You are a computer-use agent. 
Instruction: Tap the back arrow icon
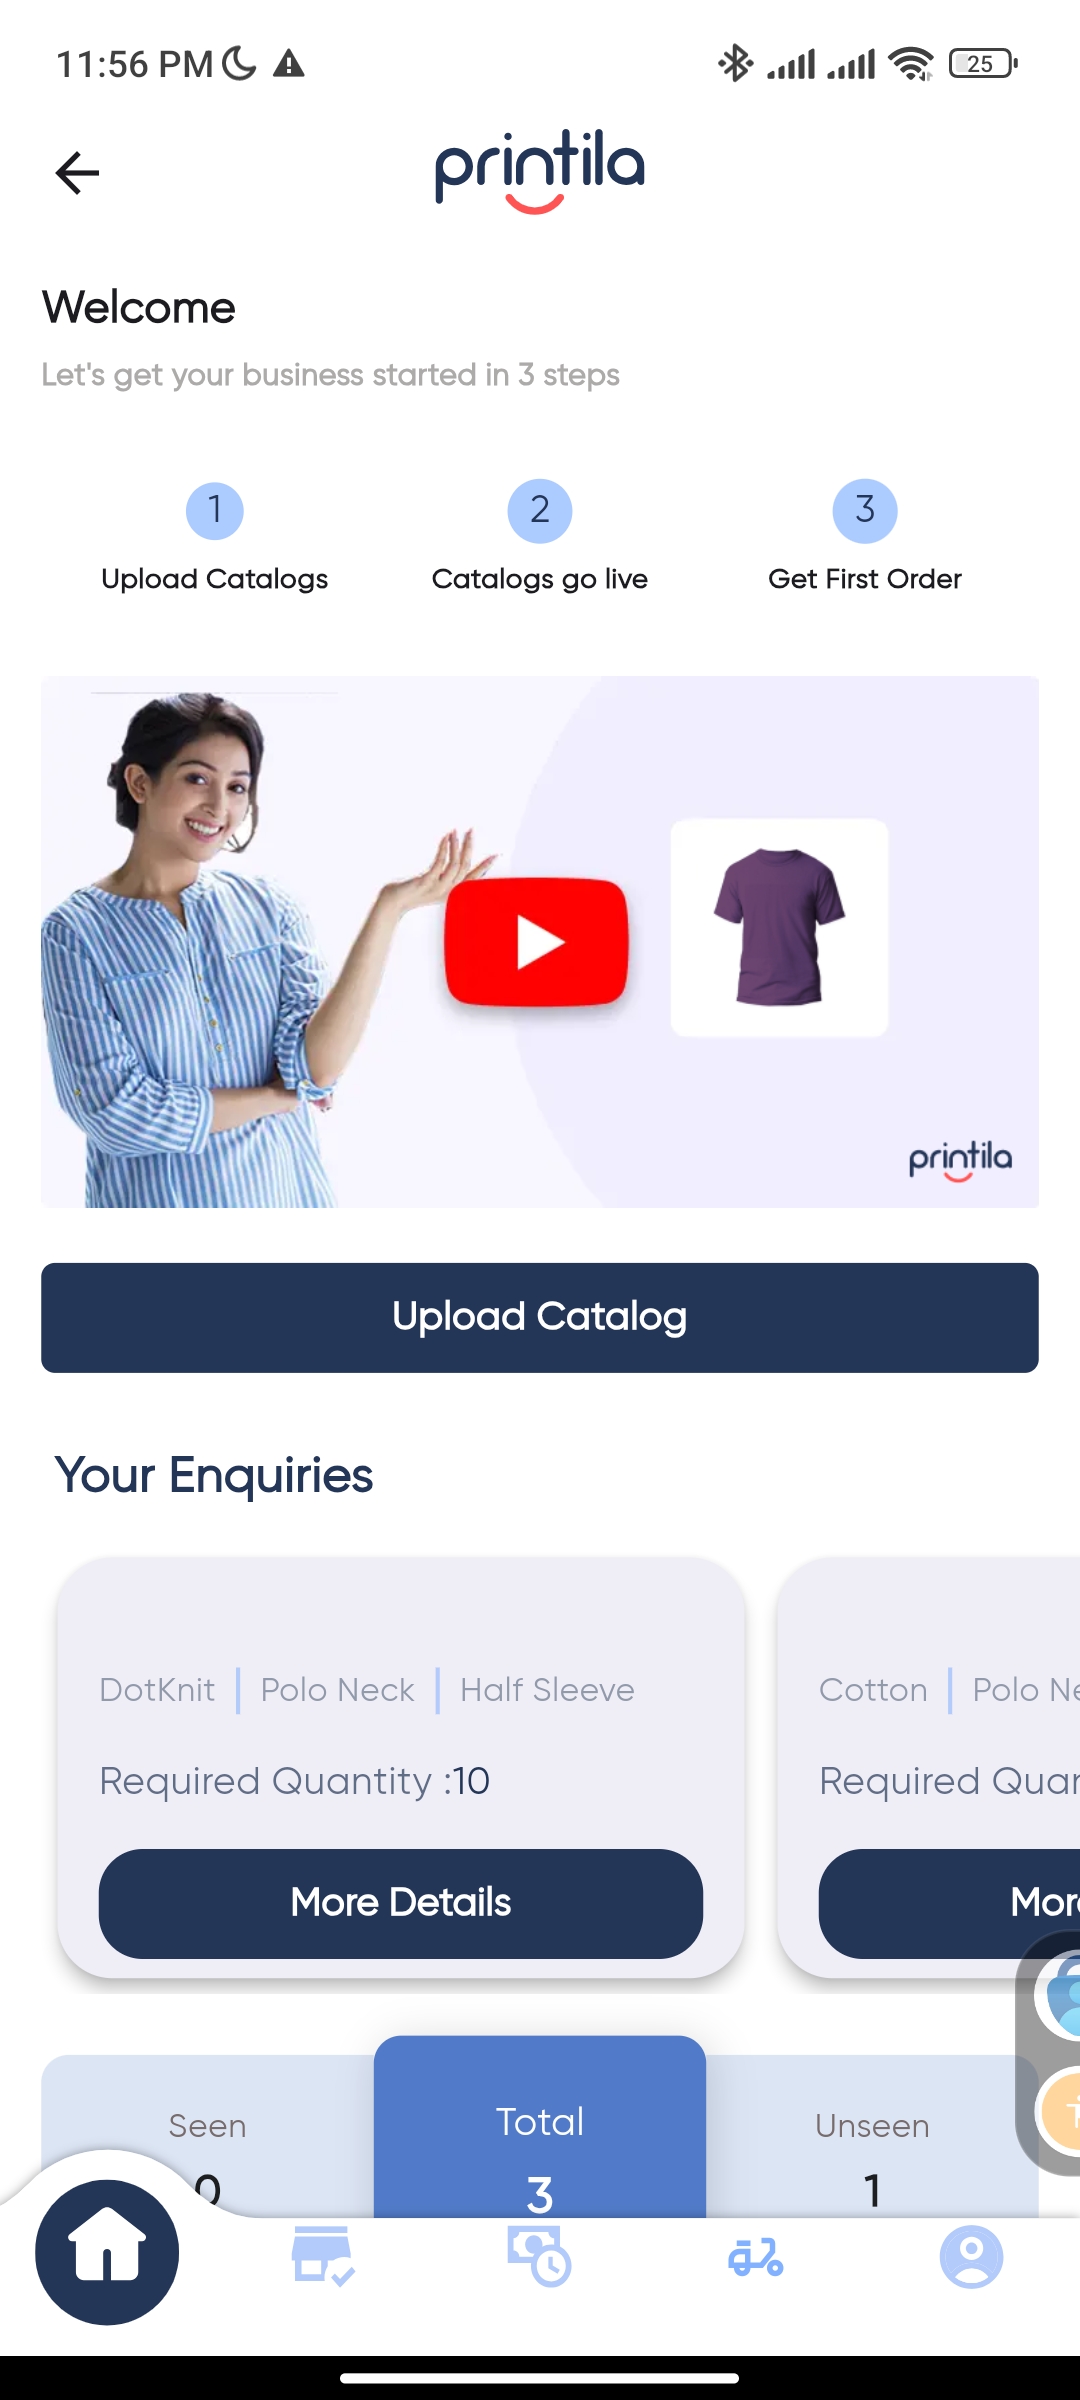tap(77, 173)
